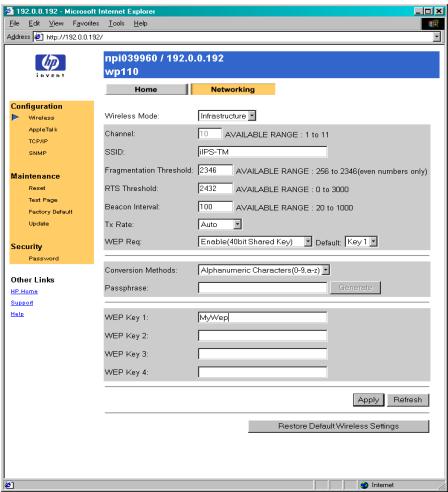
Task: Open the Test Page link
Action: 43,200
